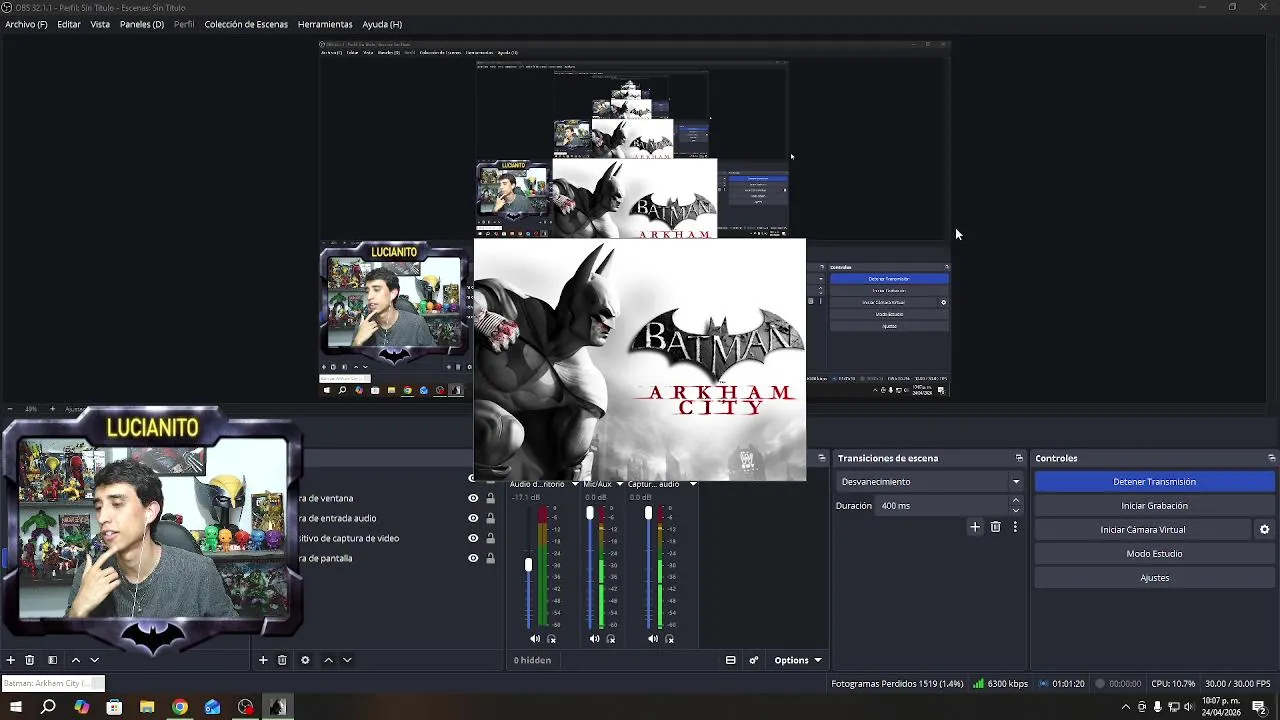The height and width of the screenshot is (720, 1280).
Task: Open Windows notification center icon
Action: click(1259, 707)
